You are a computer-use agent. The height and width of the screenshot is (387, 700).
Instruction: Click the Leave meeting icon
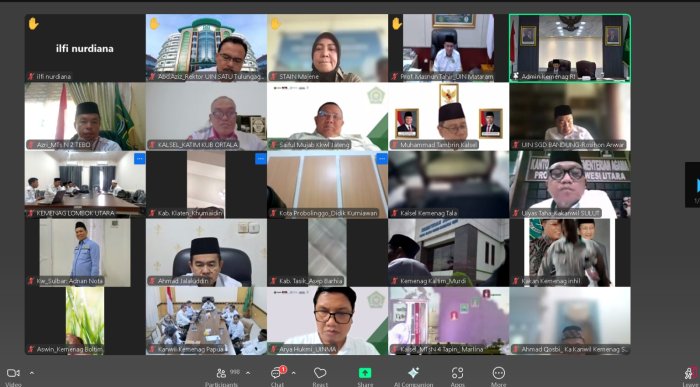coord(691,373)
